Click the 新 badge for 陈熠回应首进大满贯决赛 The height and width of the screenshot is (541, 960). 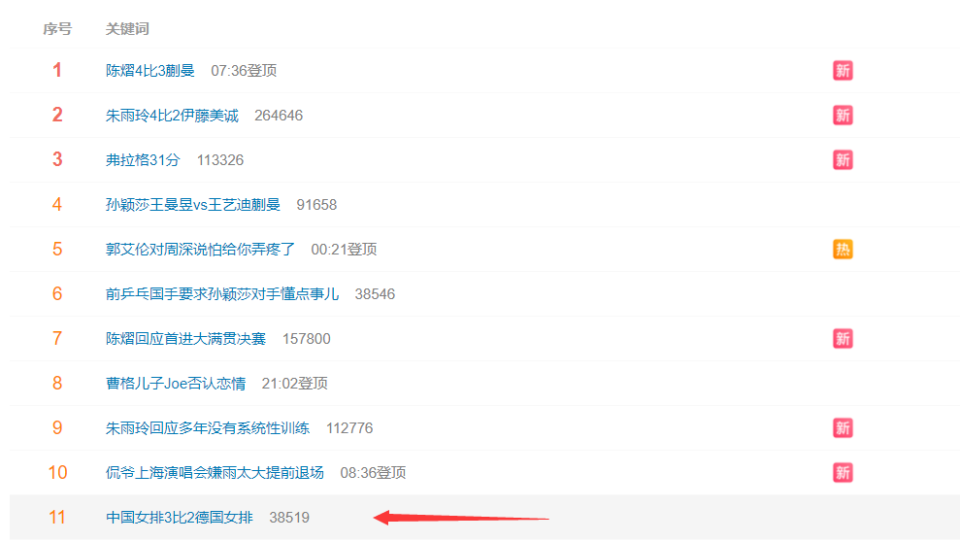842,338
